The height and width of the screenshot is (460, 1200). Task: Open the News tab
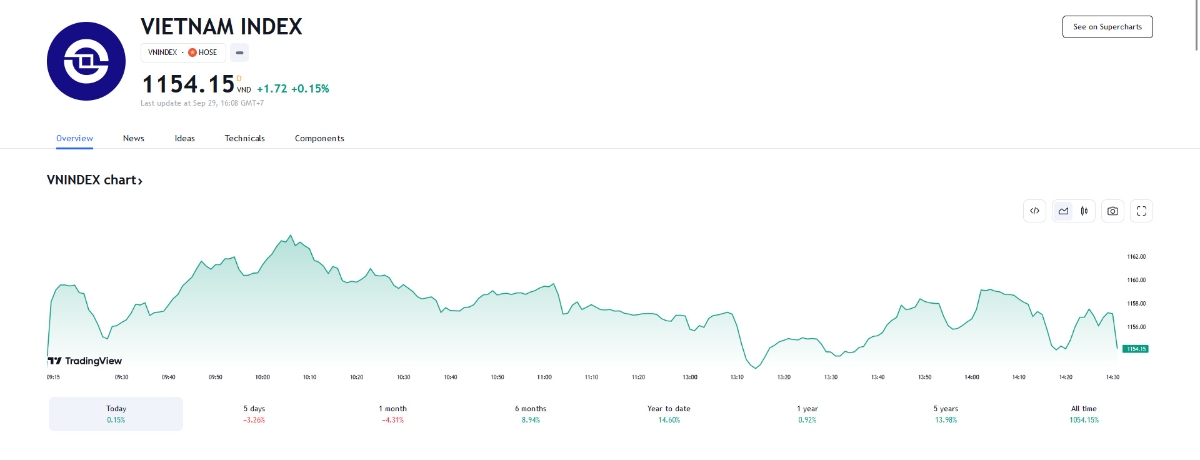click(x=133, y=138)
